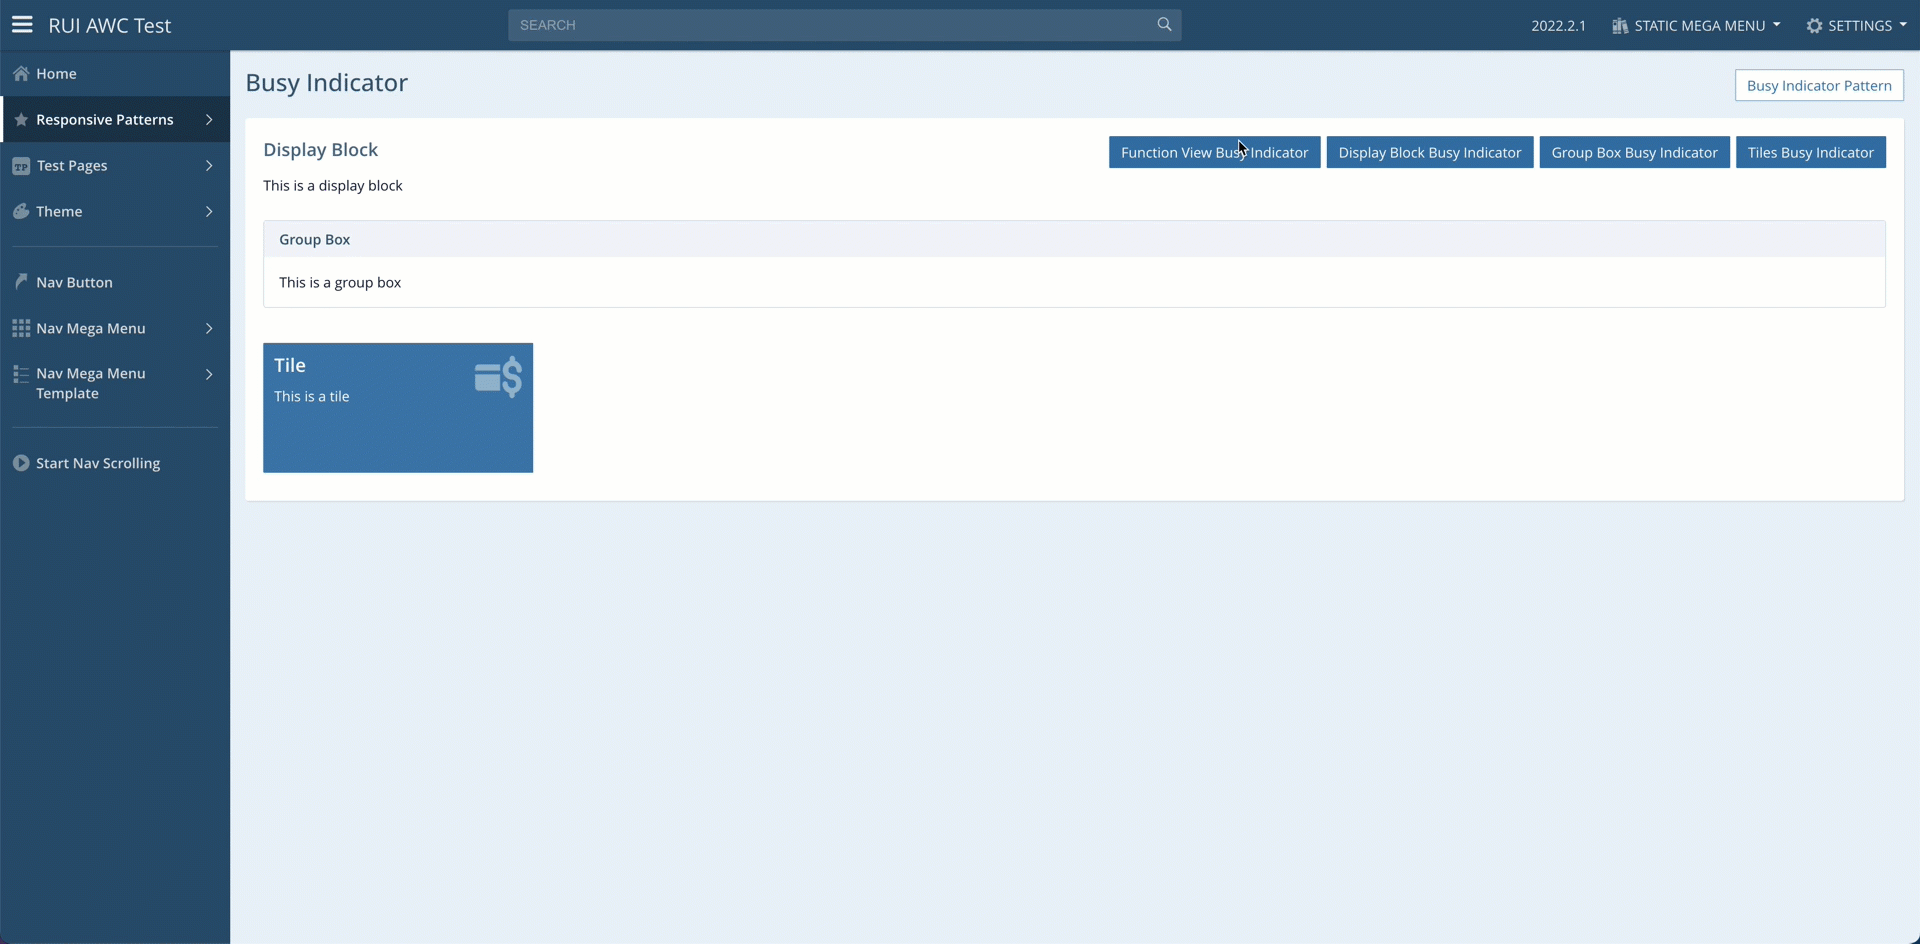
Task: Click the search magnifier icon
Action: 1164,24
